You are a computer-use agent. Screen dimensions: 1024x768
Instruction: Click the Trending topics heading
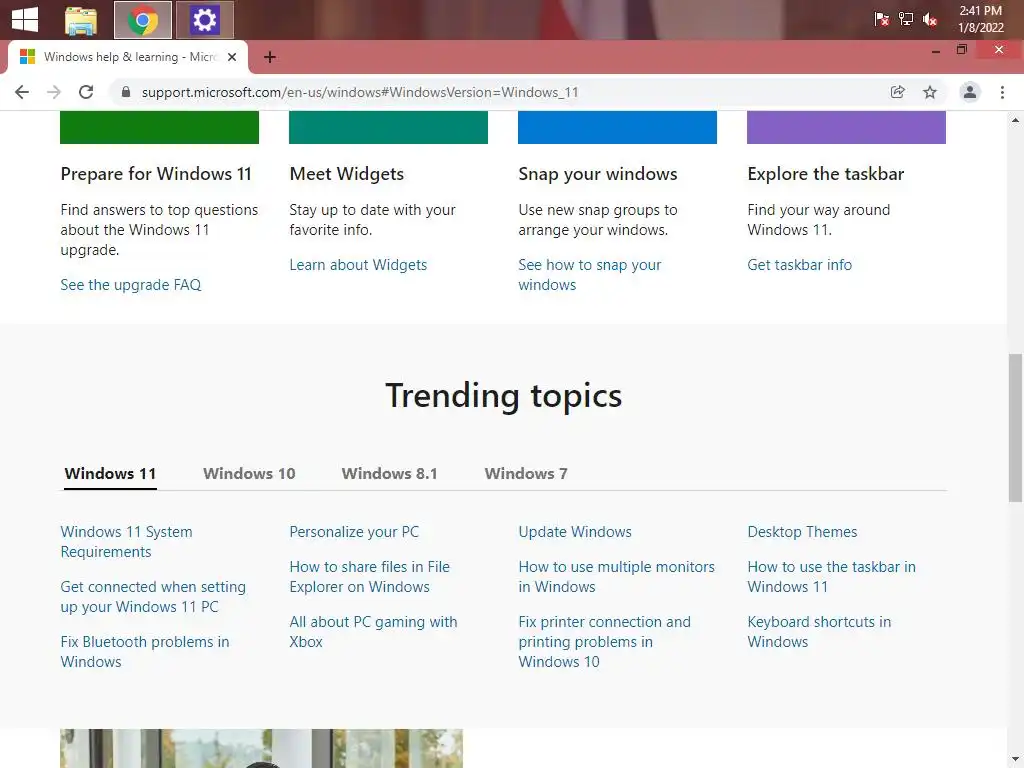pos(504,396)
